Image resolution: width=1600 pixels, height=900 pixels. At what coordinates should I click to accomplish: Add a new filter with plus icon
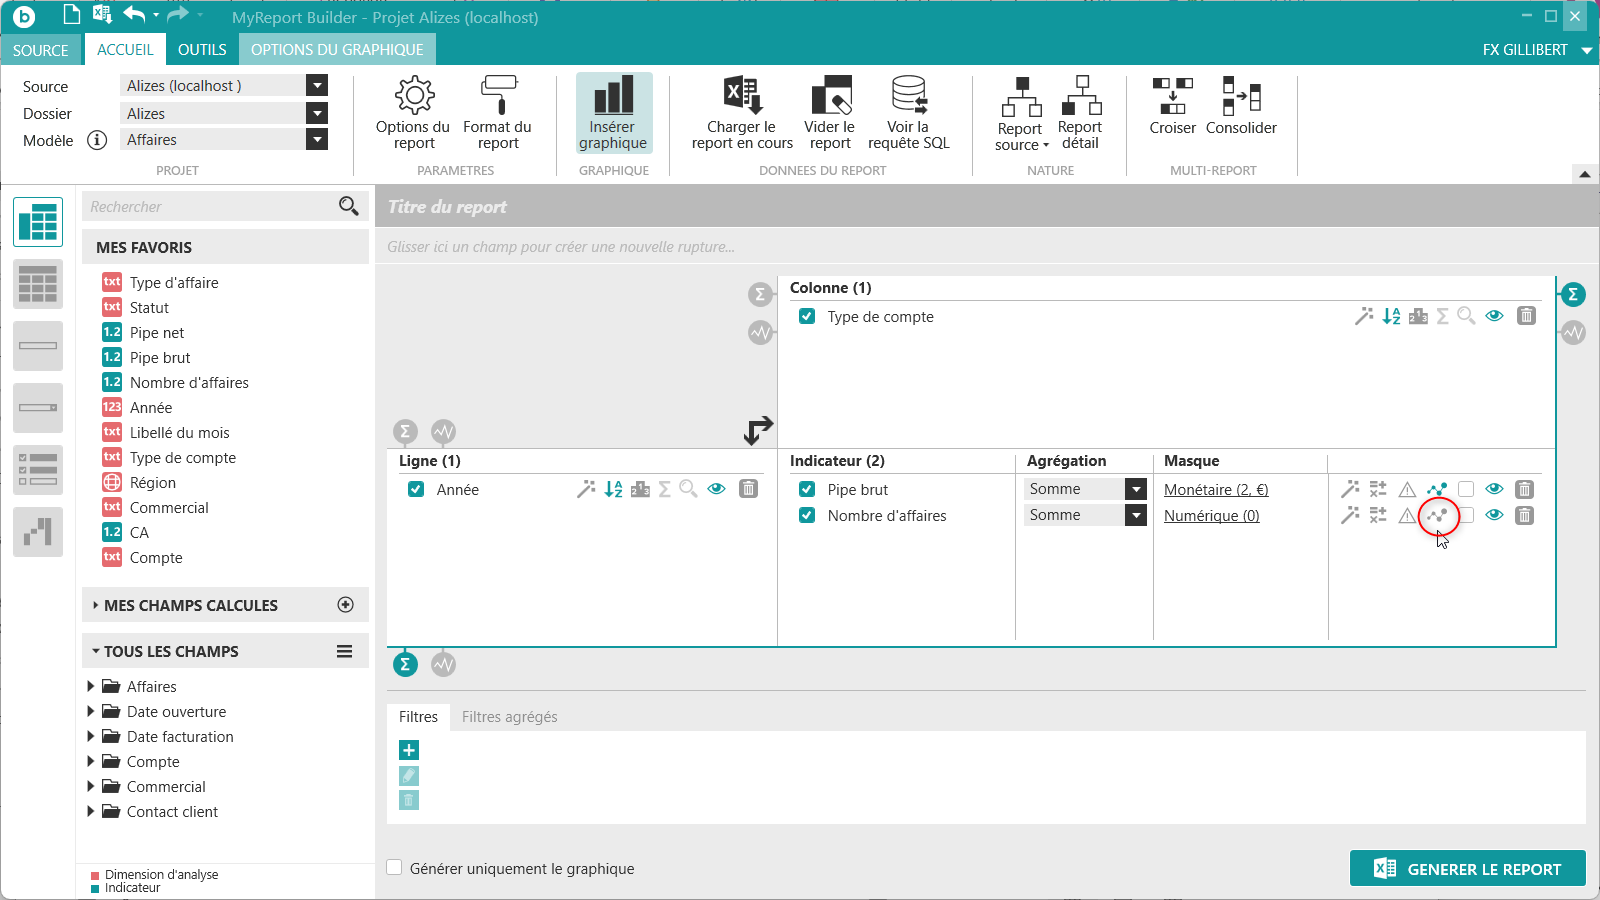[x=409, y=750]
